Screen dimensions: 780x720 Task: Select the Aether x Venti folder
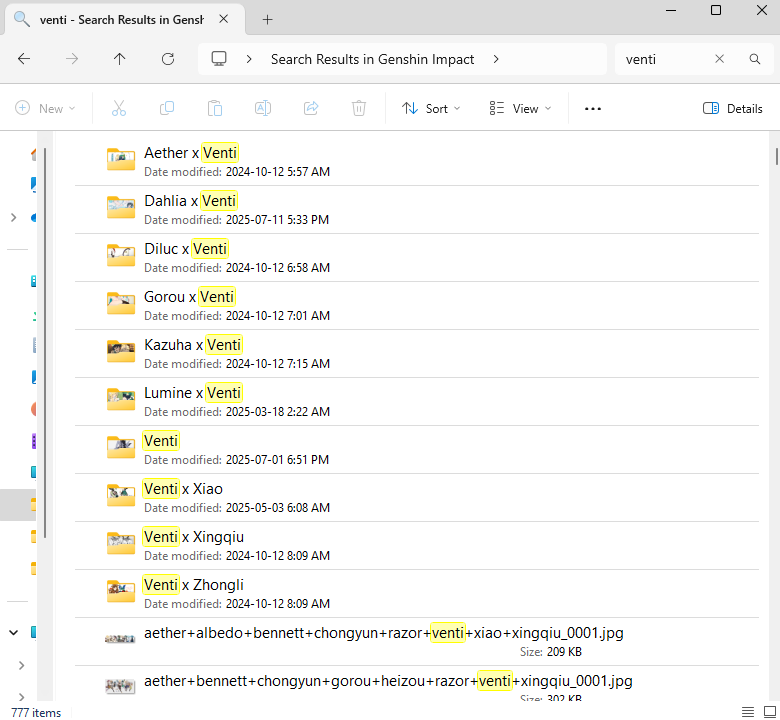(417, 162)
